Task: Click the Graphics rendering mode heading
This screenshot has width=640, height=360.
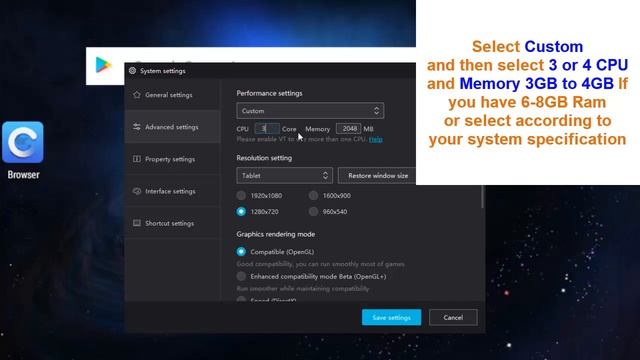Action: click(x=276, y=234)
